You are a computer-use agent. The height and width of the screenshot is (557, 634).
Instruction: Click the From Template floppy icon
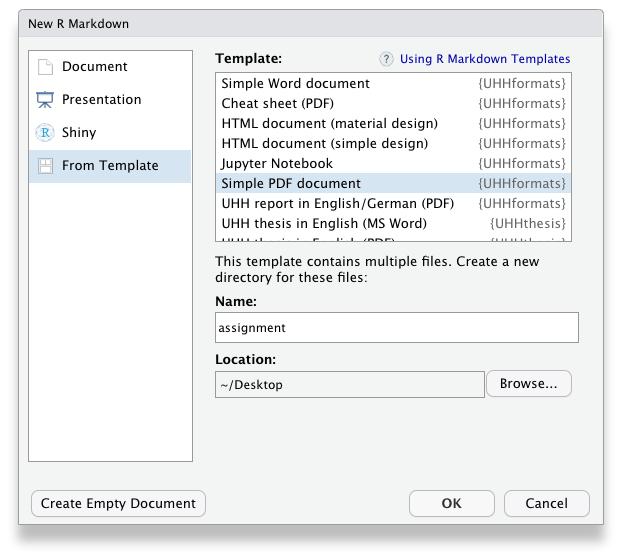tap(44, 166)
